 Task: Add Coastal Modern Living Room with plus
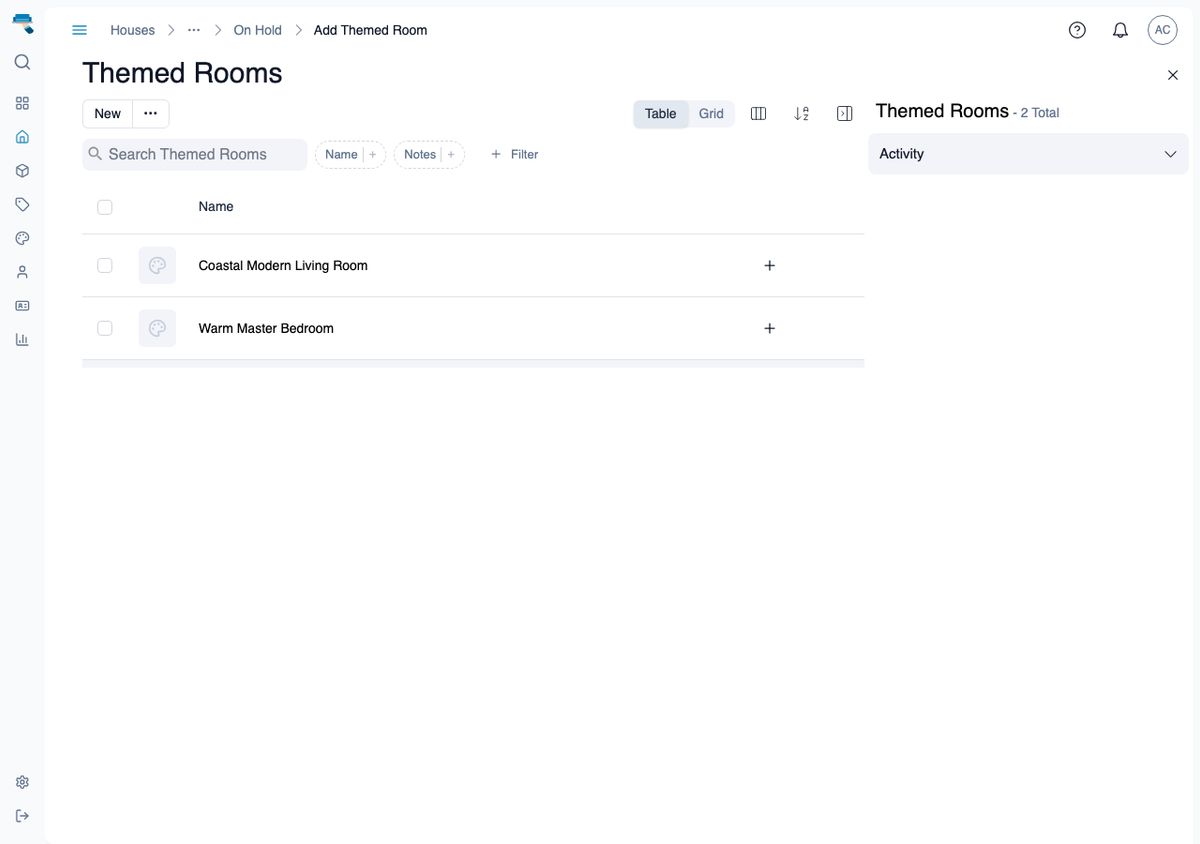pyautogui.click(x=769, y=265)
